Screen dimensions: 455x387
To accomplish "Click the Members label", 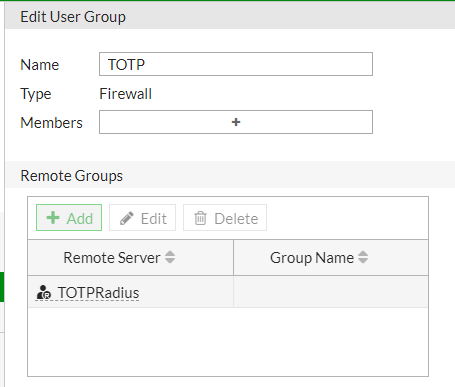I will click(x=51, y=123).
